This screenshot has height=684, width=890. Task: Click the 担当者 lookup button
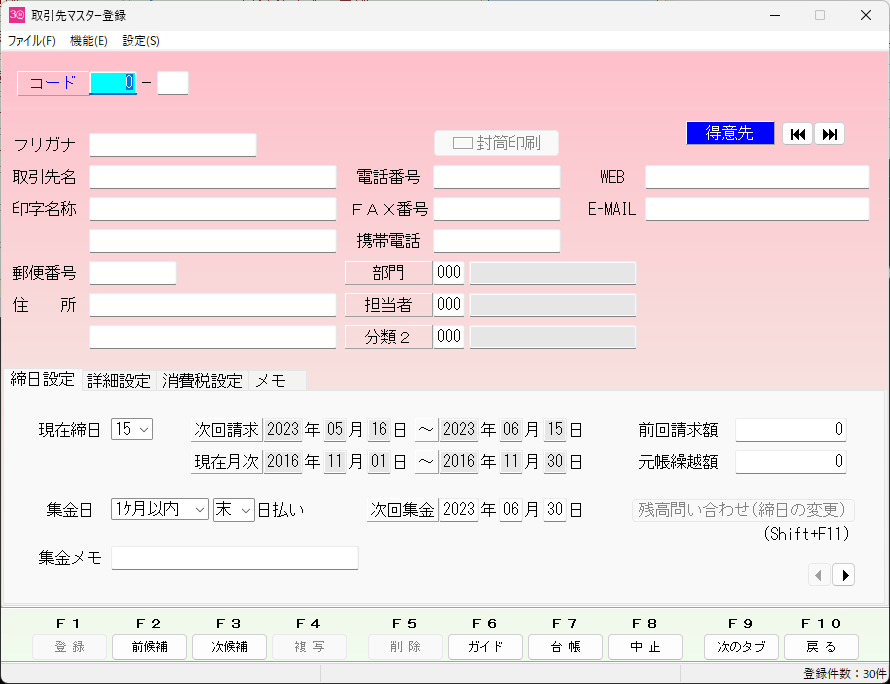pyautogui.click(x=388, y=305)
